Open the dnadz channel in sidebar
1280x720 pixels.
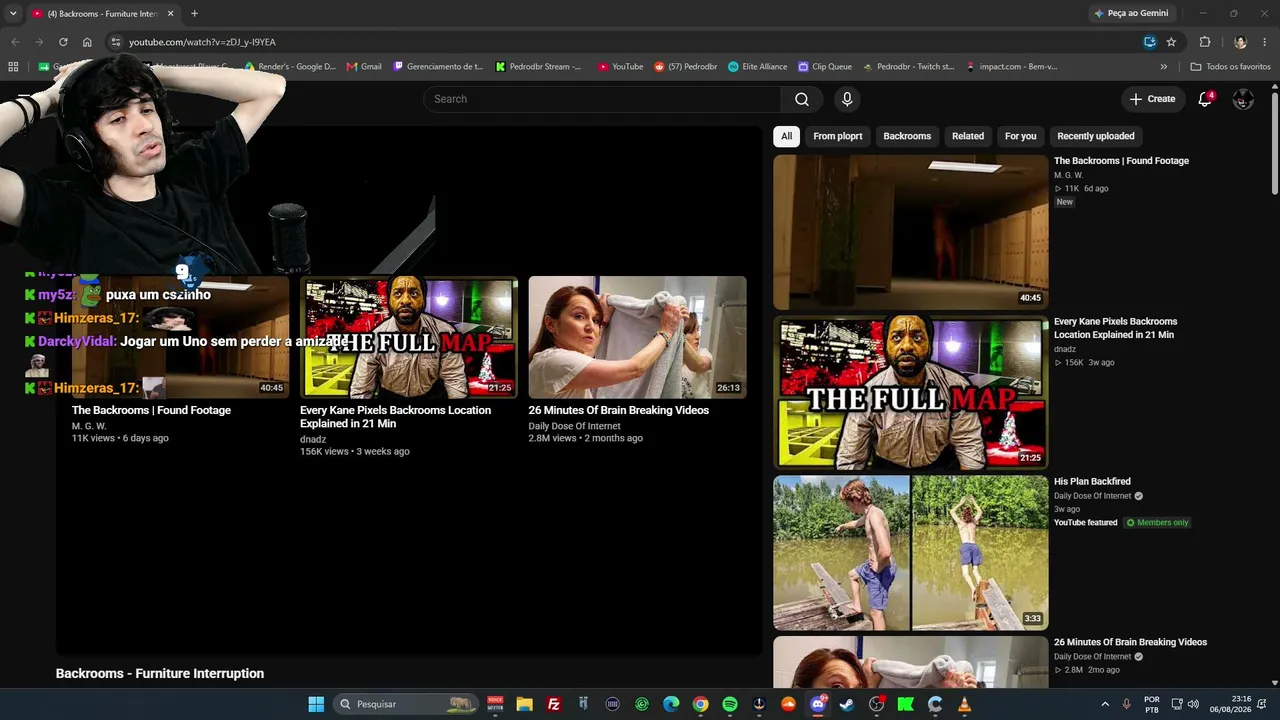tap(1064, 349)
